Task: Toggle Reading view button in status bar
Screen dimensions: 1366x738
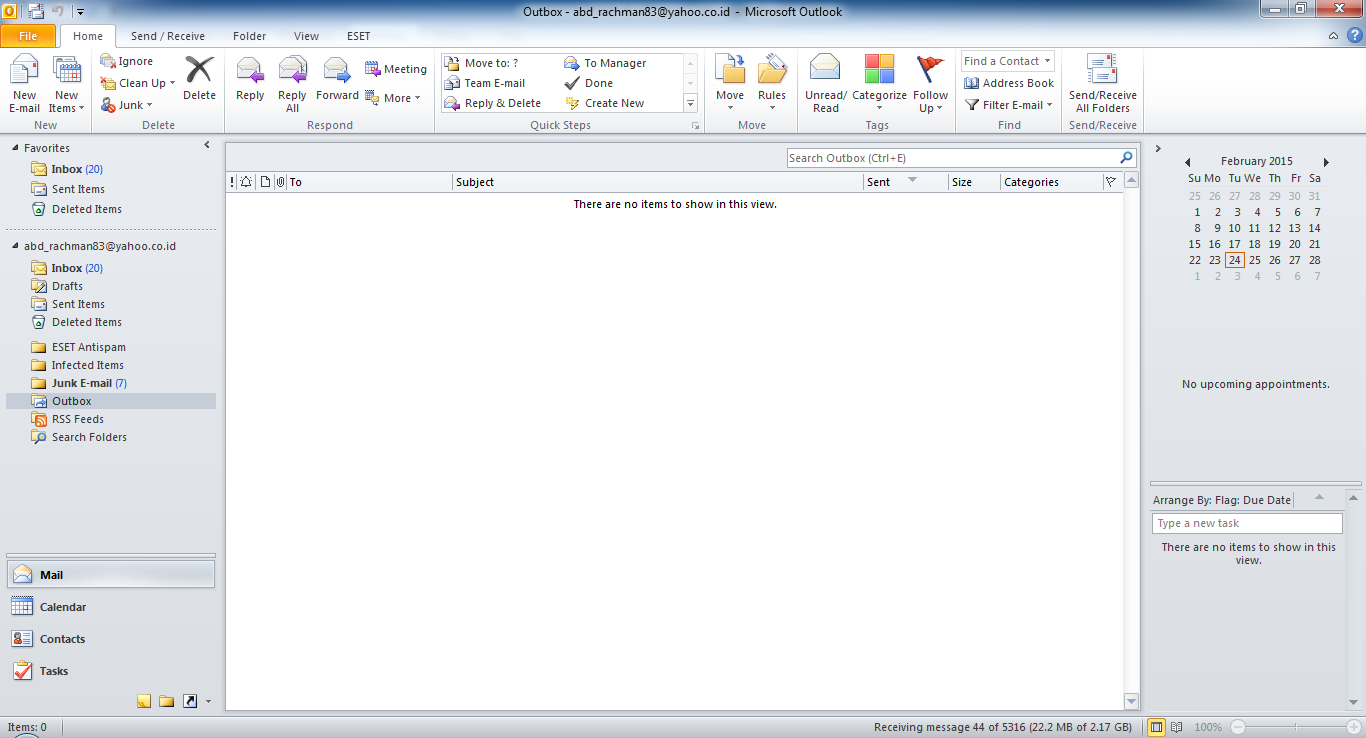Action: 1177,727
